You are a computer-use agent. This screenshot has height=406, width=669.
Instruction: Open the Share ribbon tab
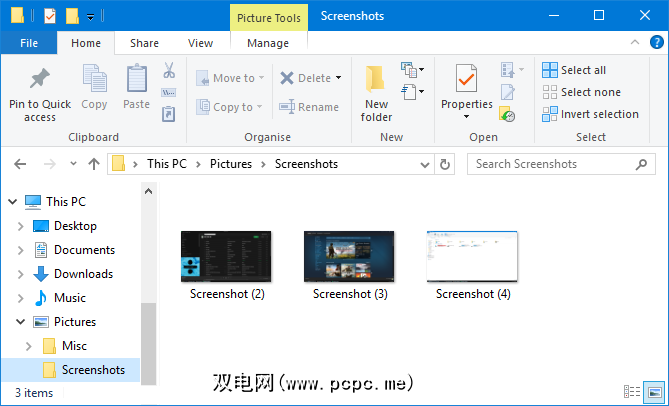pos(144,43)
